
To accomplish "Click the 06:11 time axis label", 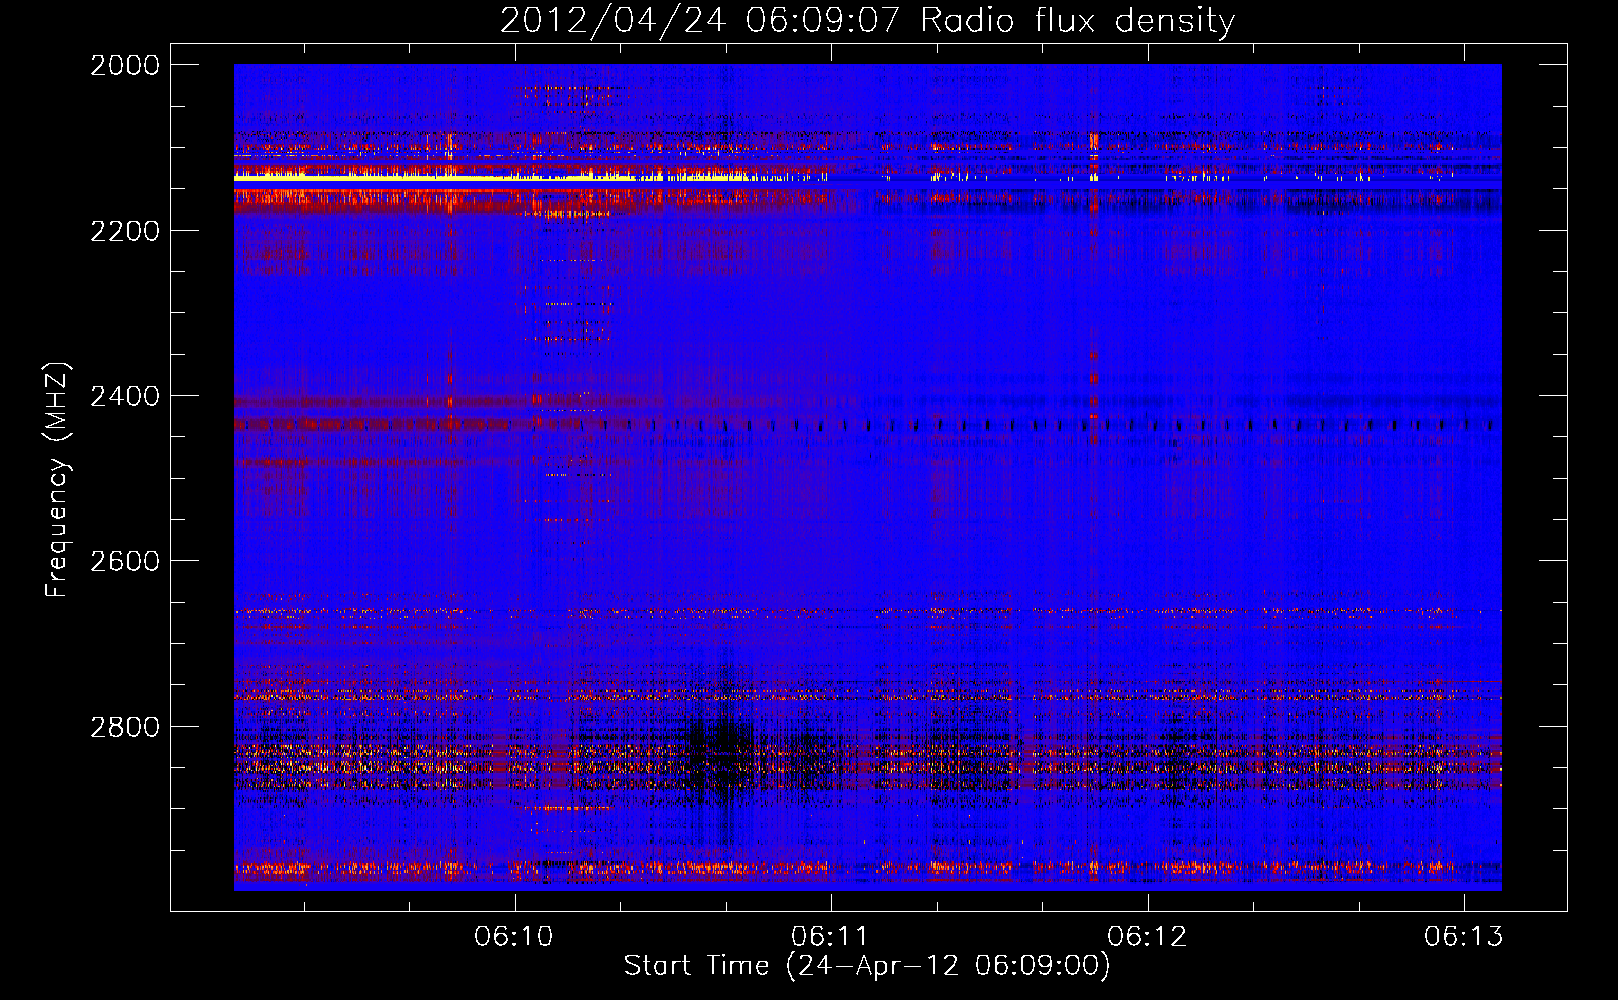I will pyautogui.click(x=830, y=936).
